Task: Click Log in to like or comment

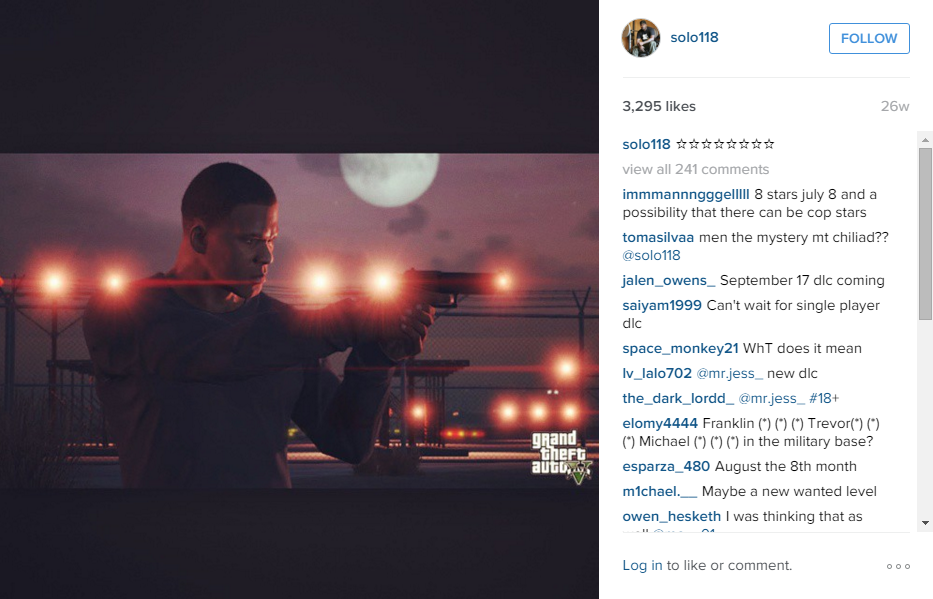Action: coord(642,566)
